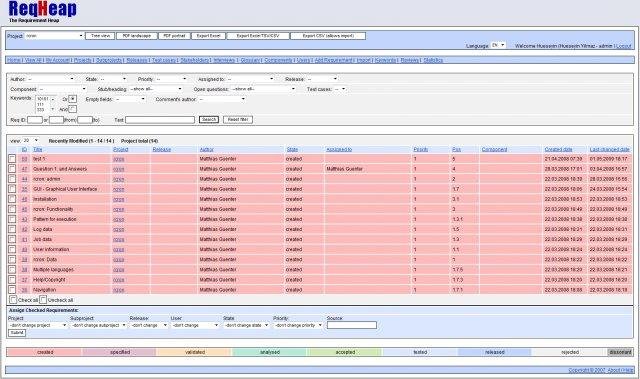
Task: Click Export CSV (allows import) button
Action: click(328, 36)
